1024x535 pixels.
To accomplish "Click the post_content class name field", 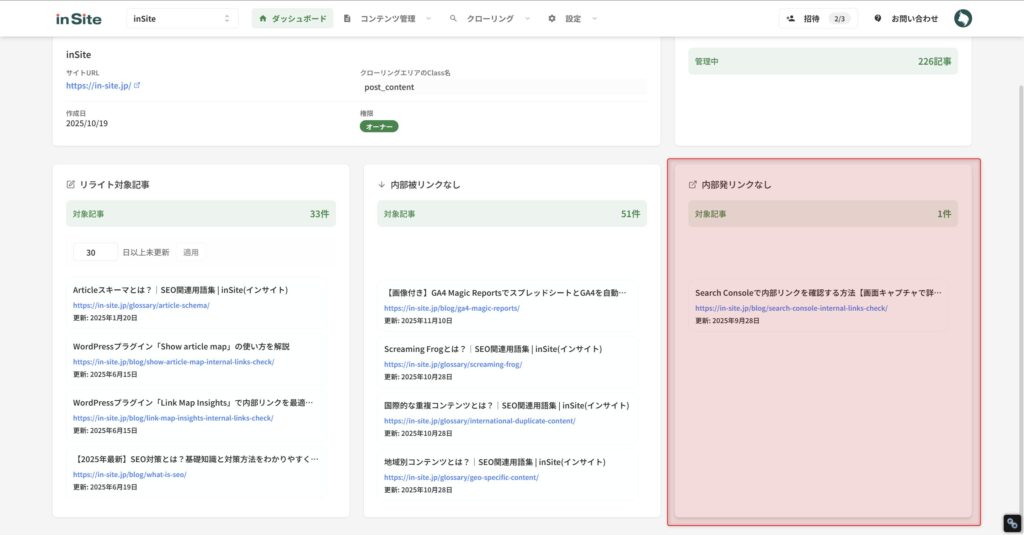I will click(502, 87).
